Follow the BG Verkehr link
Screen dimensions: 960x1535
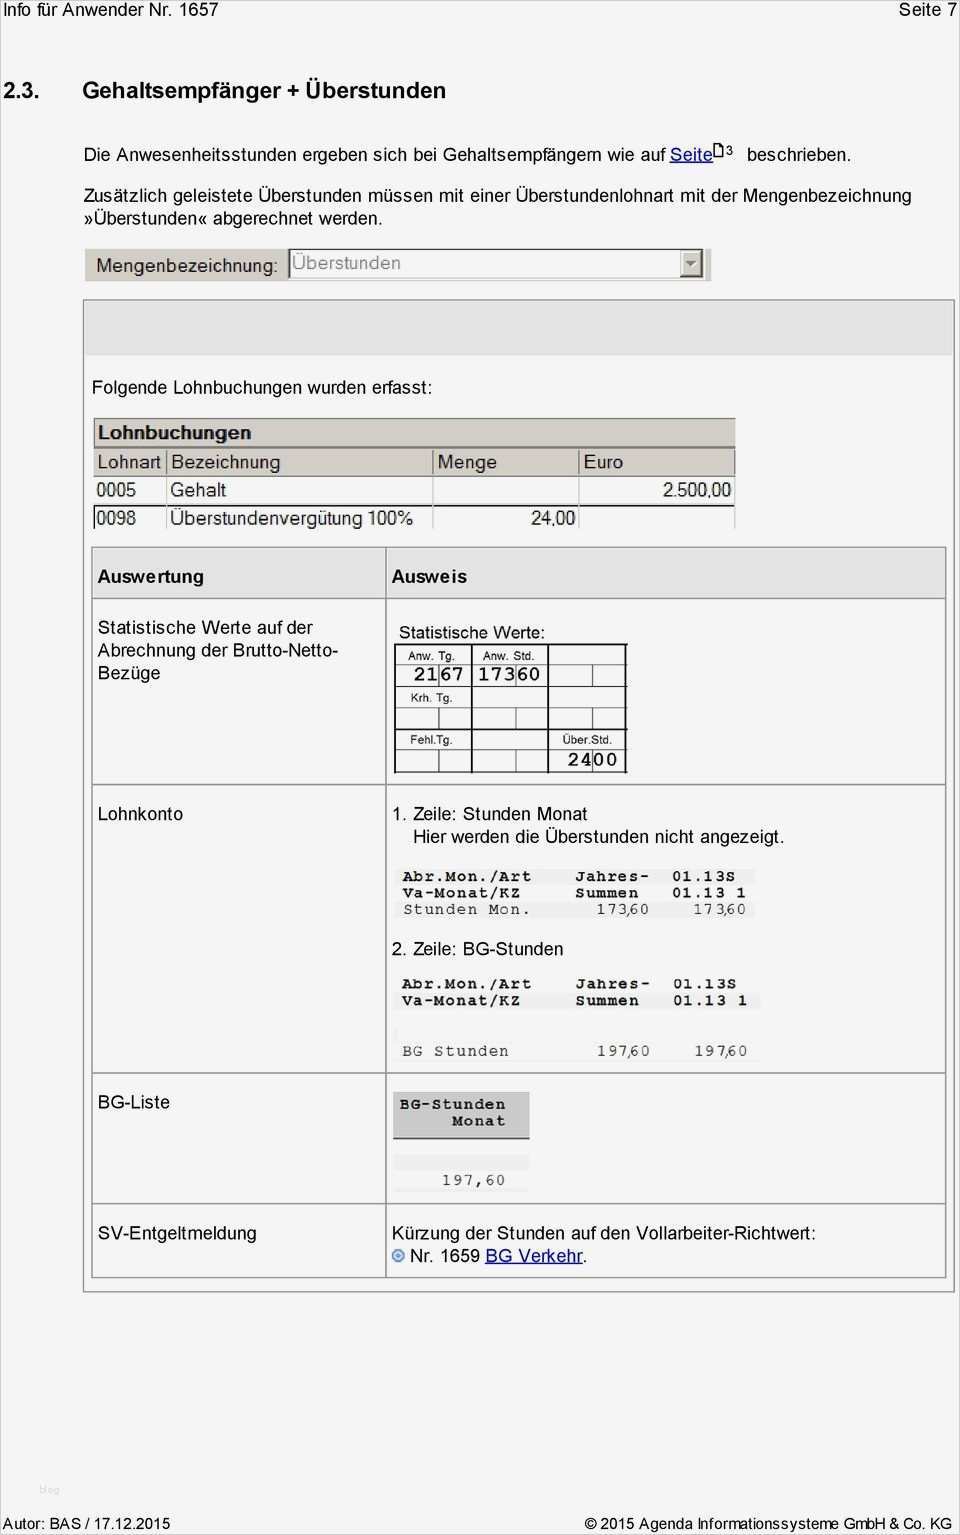pos(534,1256)
